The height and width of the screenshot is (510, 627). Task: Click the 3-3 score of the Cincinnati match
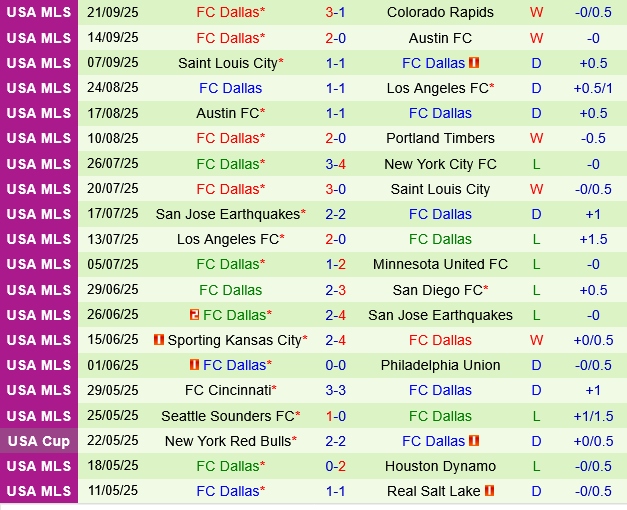tap(336, 390)
